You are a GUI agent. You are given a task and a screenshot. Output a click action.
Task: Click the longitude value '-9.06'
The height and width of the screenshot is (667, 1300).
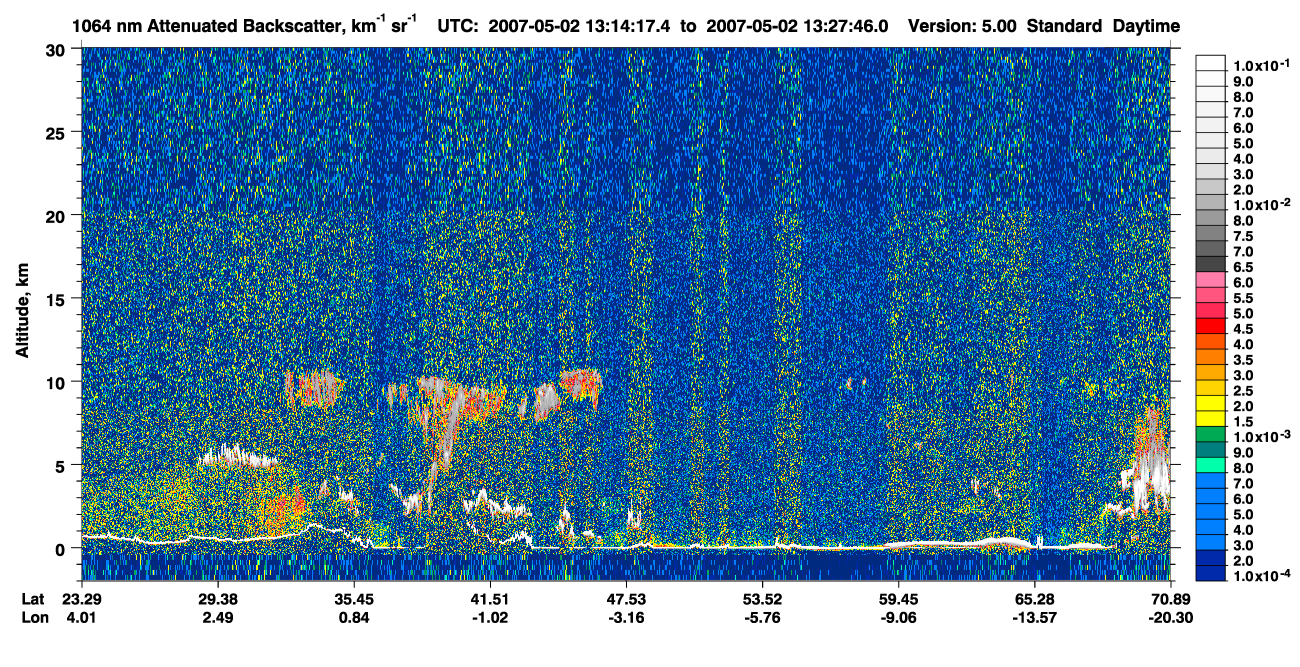[x=897, y=617]
